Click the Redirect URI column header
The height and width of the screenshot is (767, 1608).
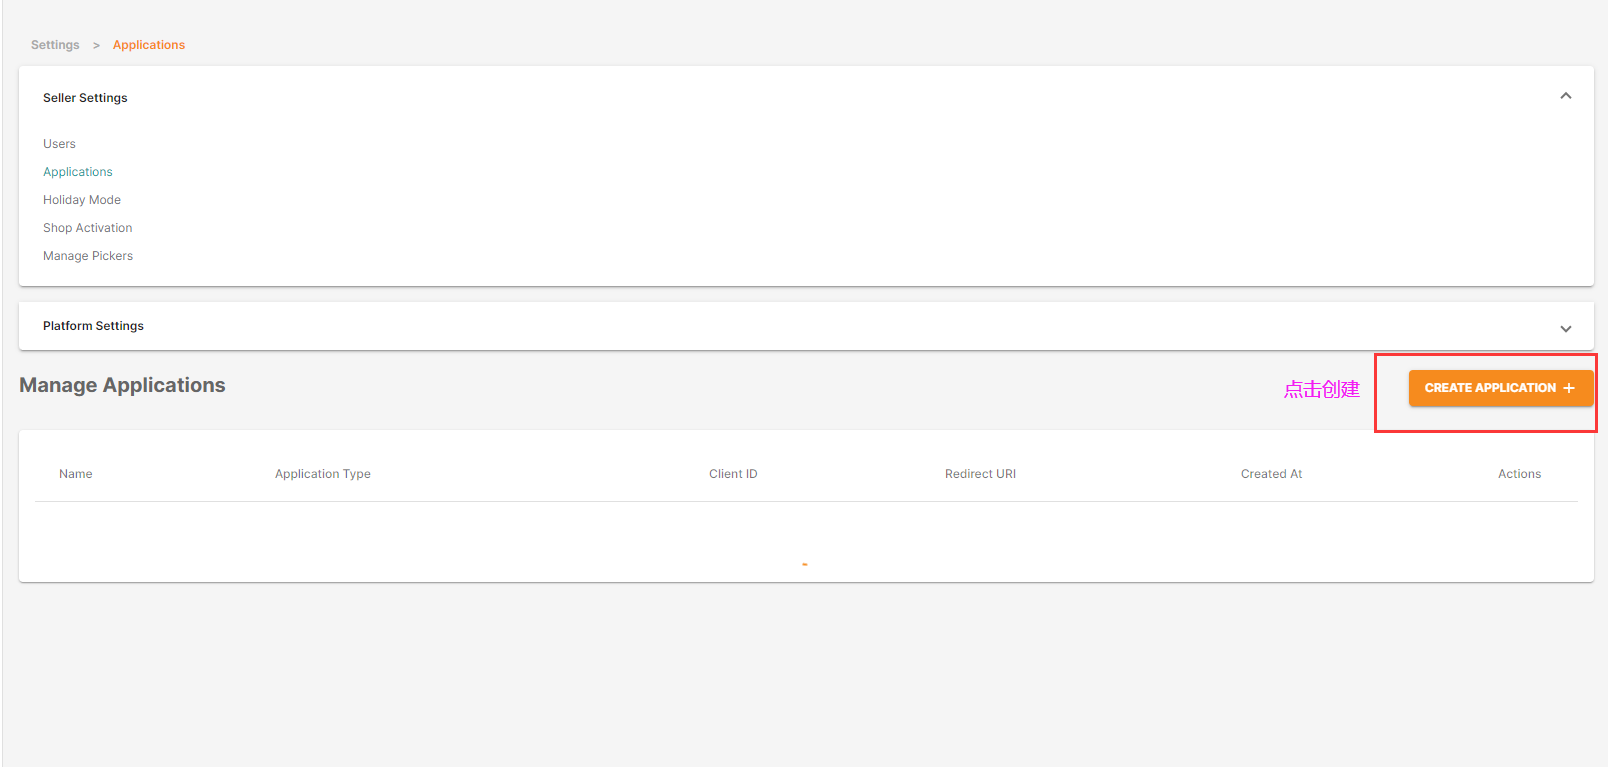click(980, 474)
